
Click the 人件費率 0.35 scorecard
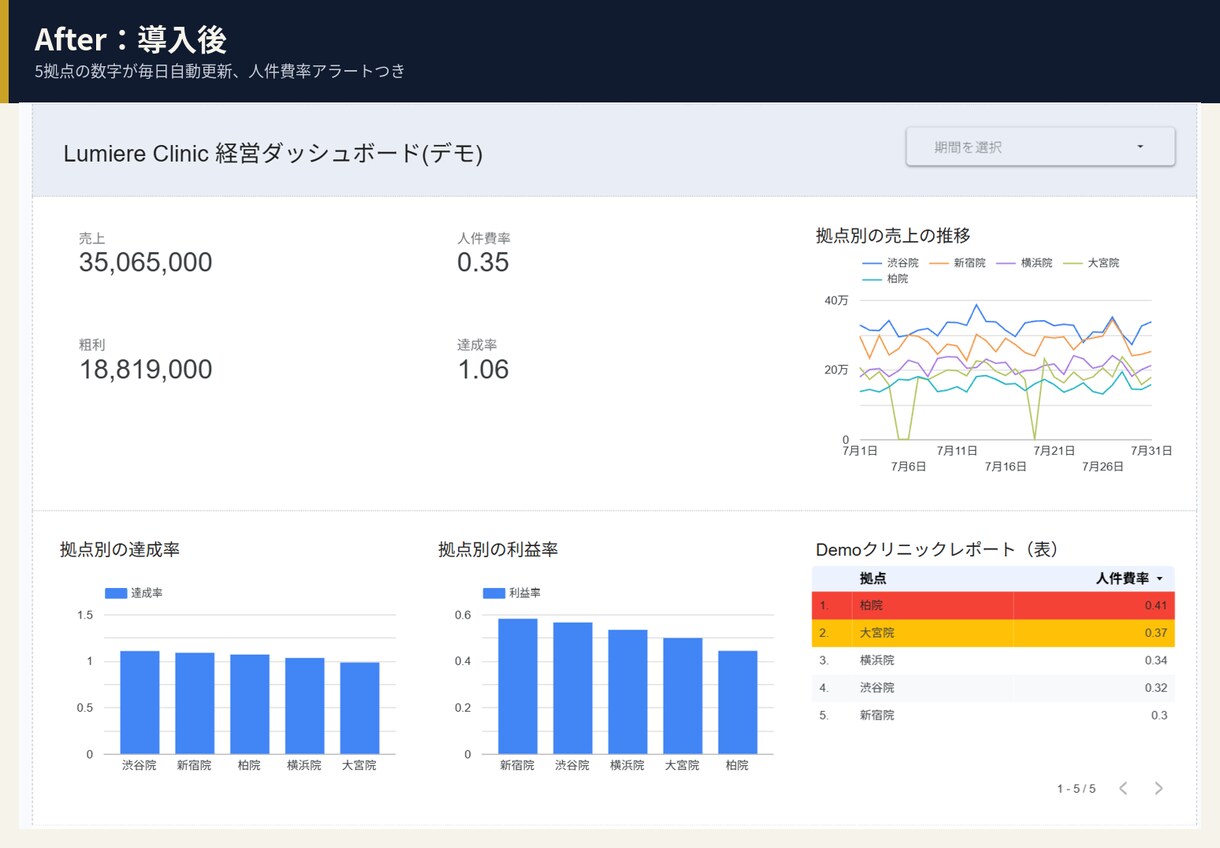pos(484,253)
